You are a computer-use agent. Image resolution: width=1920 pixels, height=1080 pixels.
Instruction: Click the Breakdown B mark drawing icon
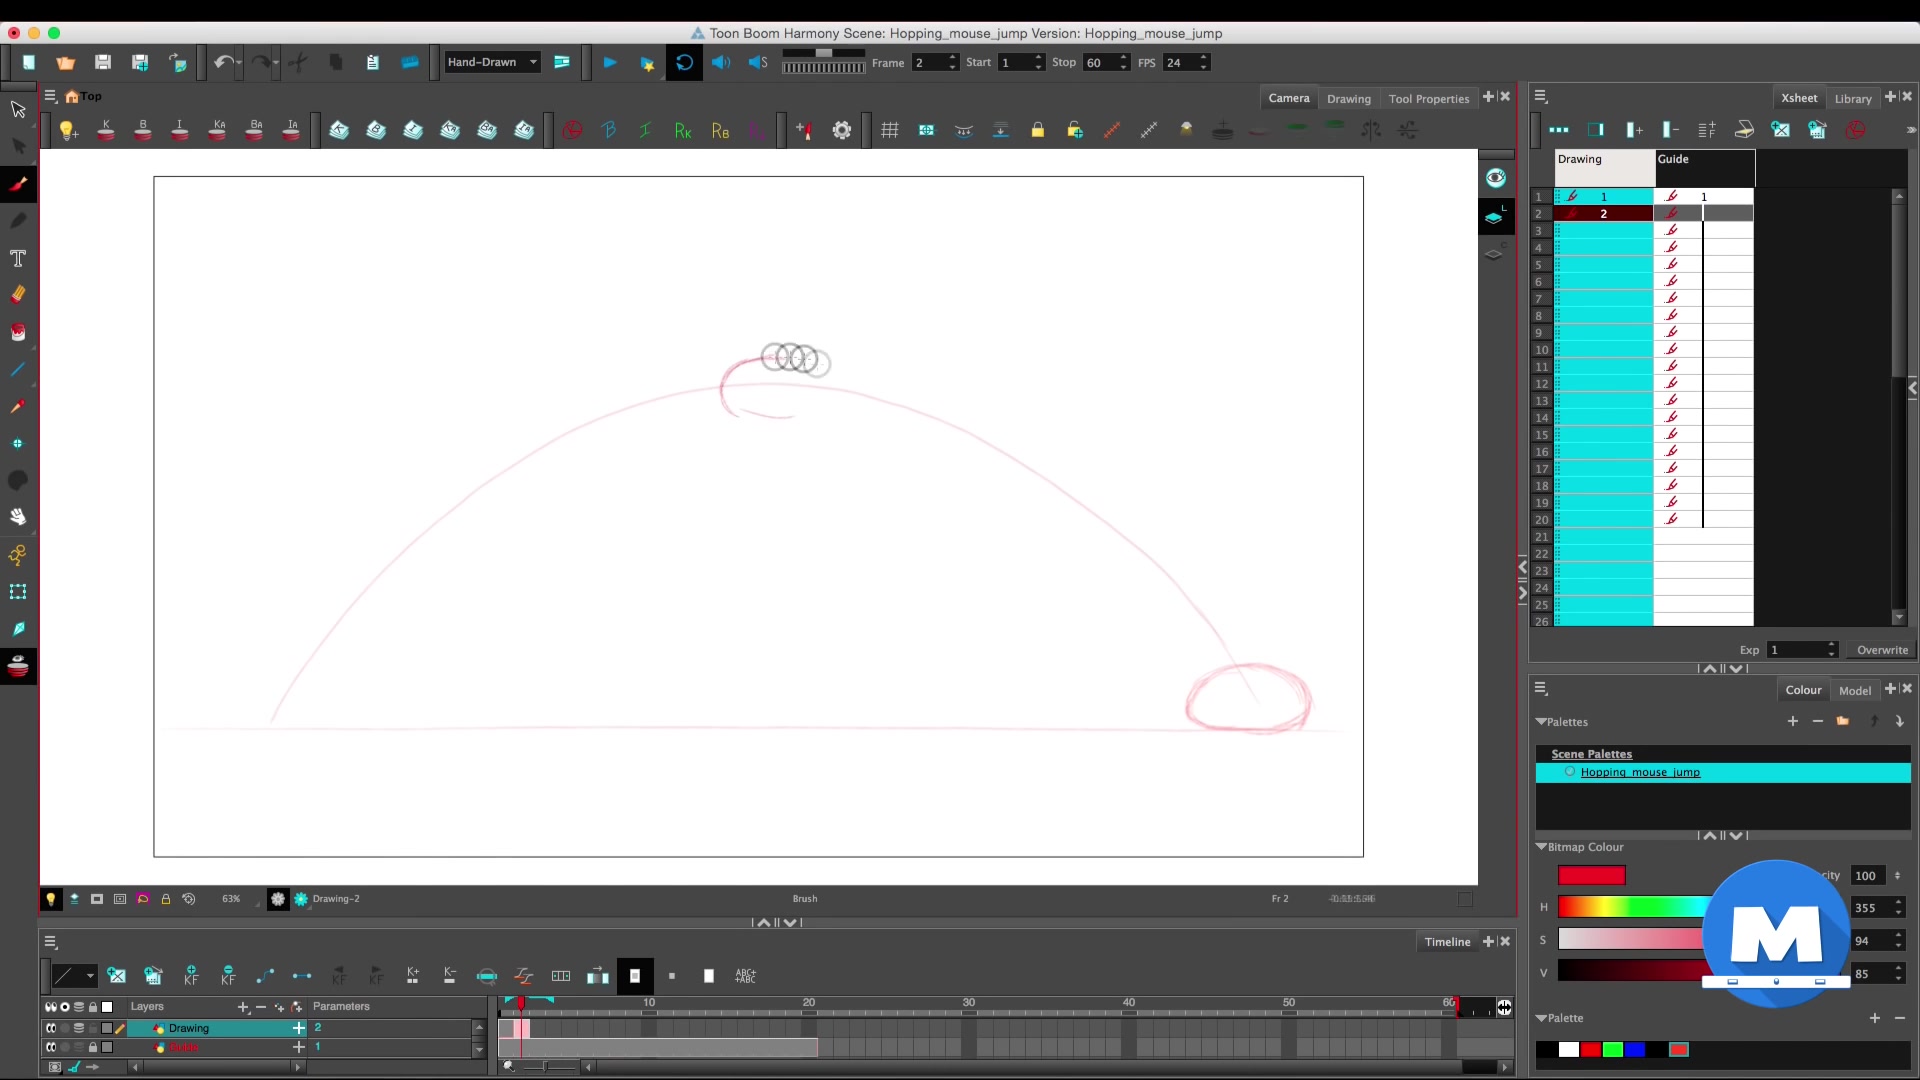(143, 130)
